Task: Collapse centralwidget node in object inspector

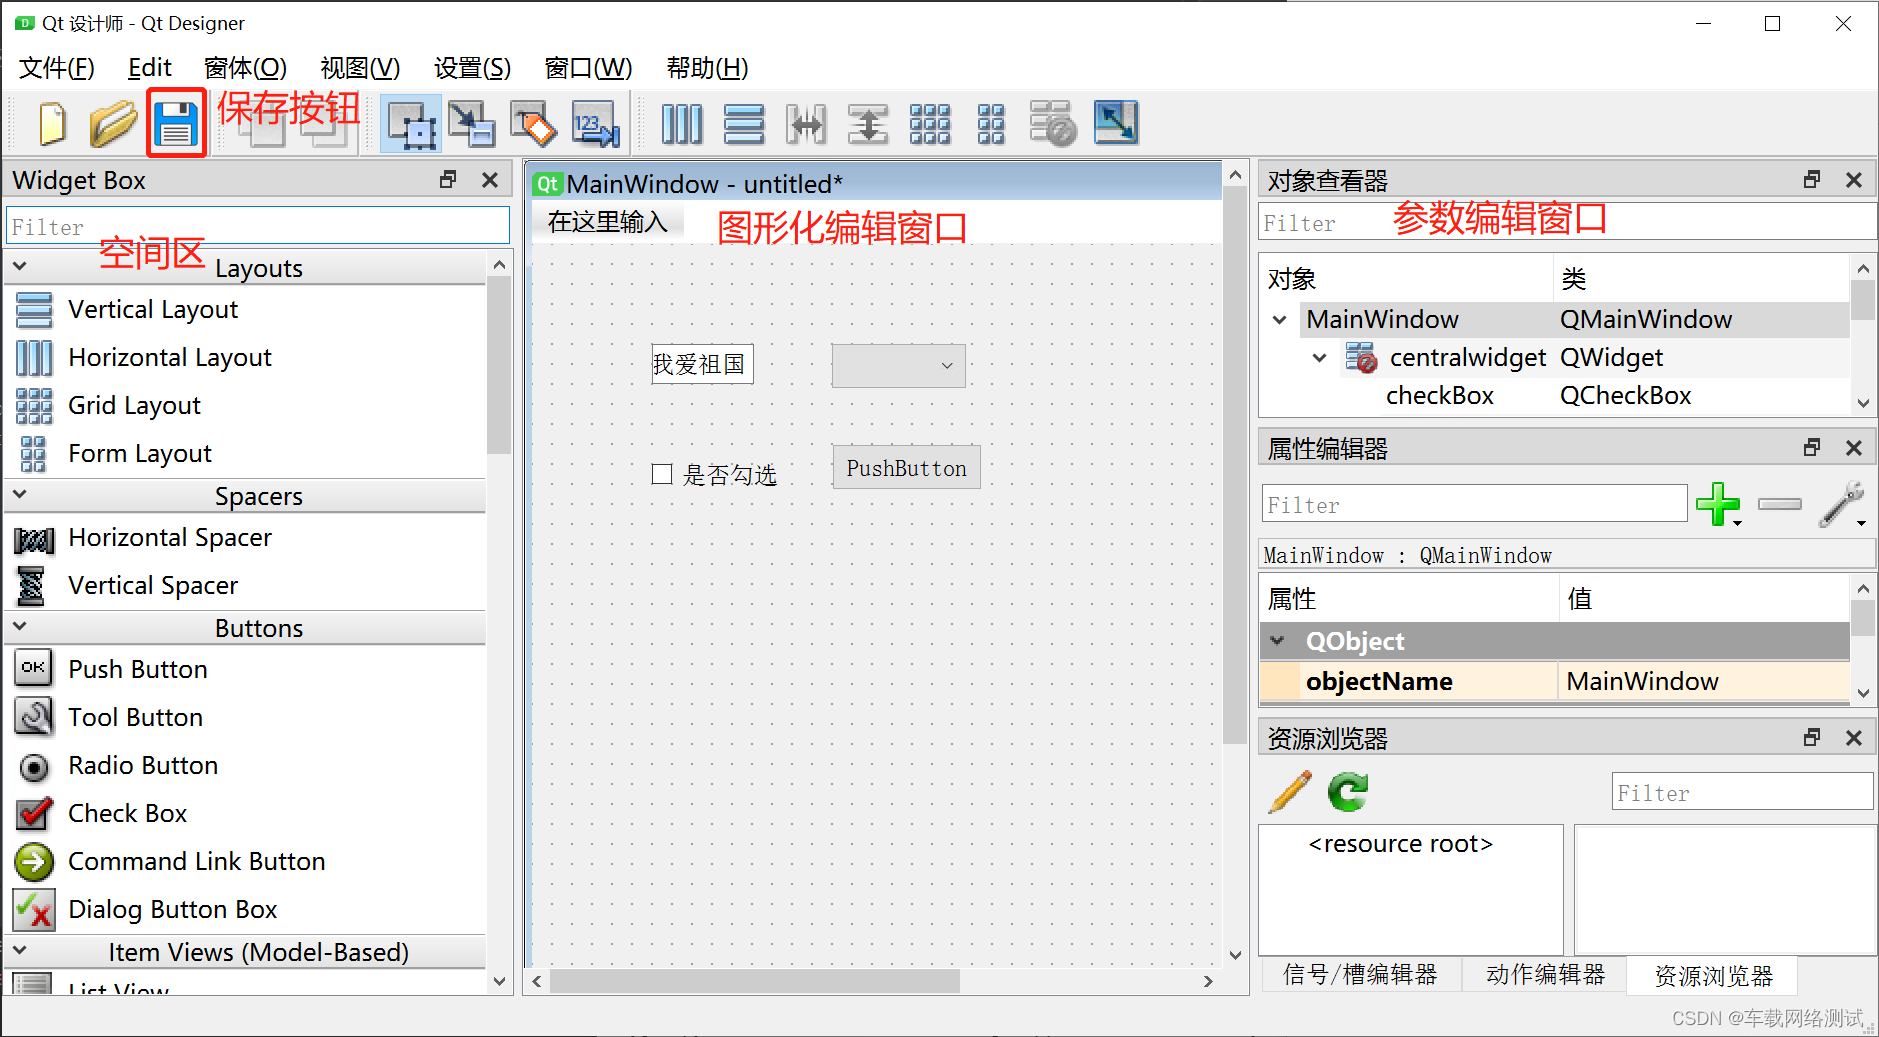Action: (1320, 358)
